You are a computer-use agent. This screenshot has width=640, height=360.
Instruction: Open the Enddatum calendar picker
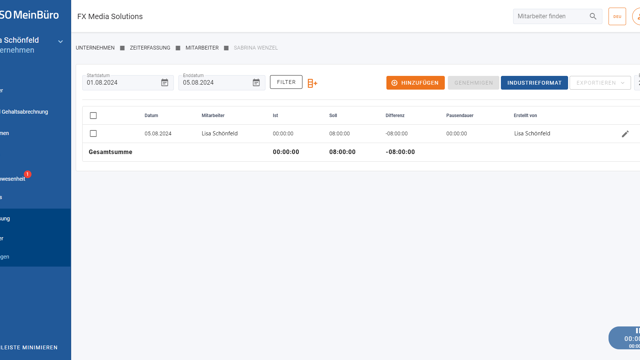256,82
